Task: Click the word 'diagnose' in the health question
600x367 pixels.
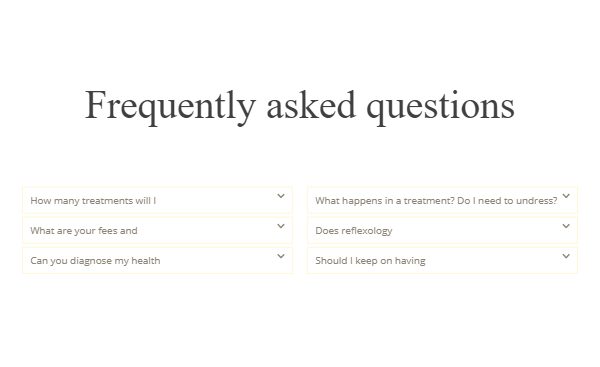Action: (91, 261)
